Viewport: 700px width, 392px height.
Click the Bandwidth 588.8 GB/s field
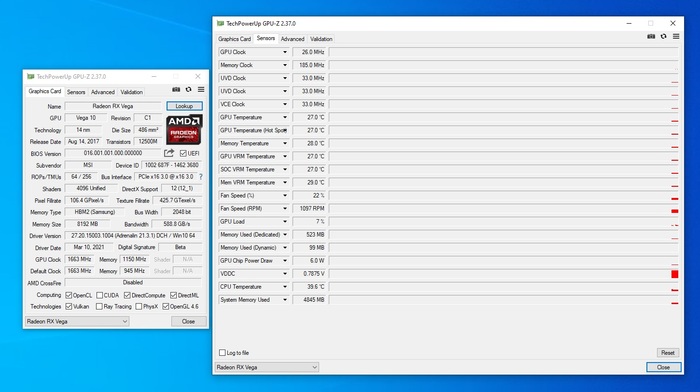pyautogui.click(x=176, y=224)
